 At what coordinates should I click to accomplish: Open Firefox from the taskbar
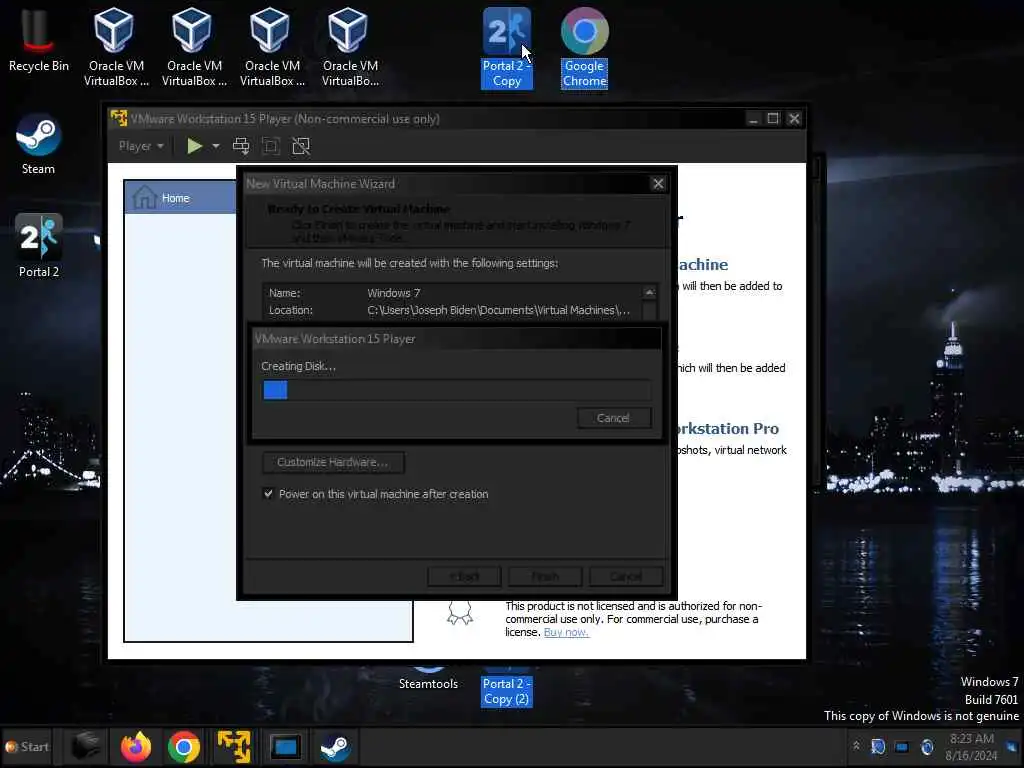pos(136,746)
